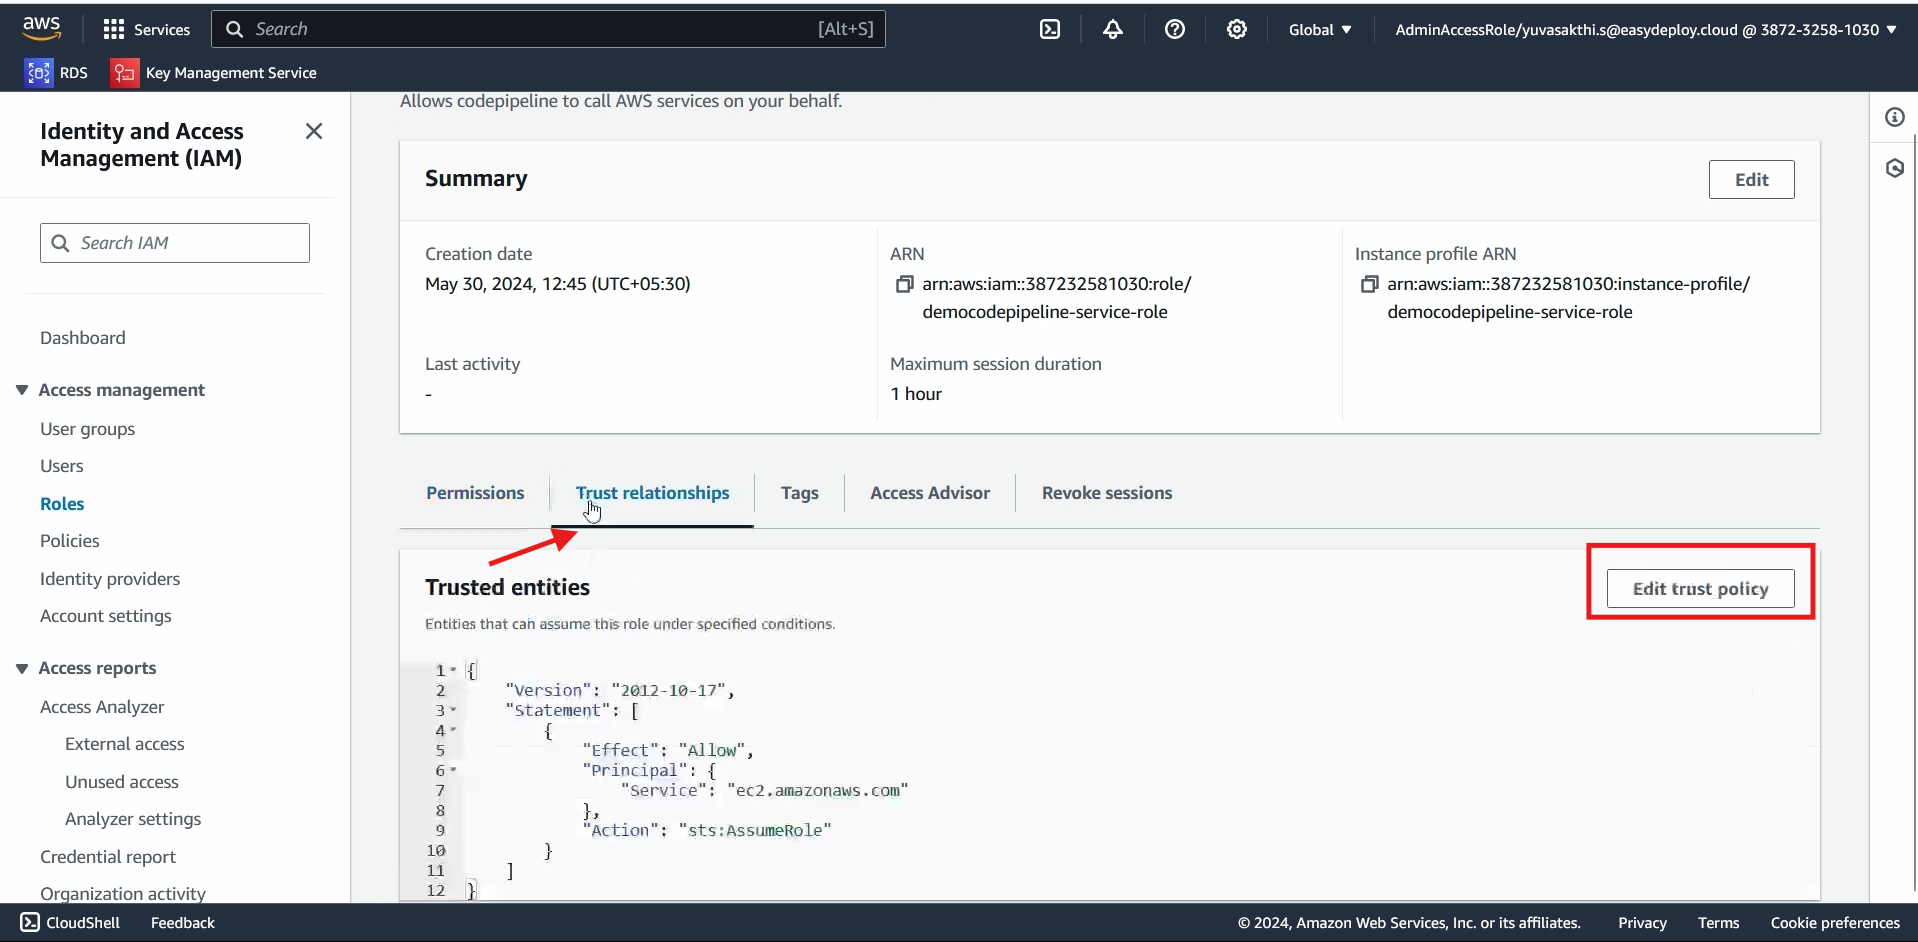Collapse the Access reports section
Image resolution: width=1918 pixels, height=942 pixels.
[21, 668]
